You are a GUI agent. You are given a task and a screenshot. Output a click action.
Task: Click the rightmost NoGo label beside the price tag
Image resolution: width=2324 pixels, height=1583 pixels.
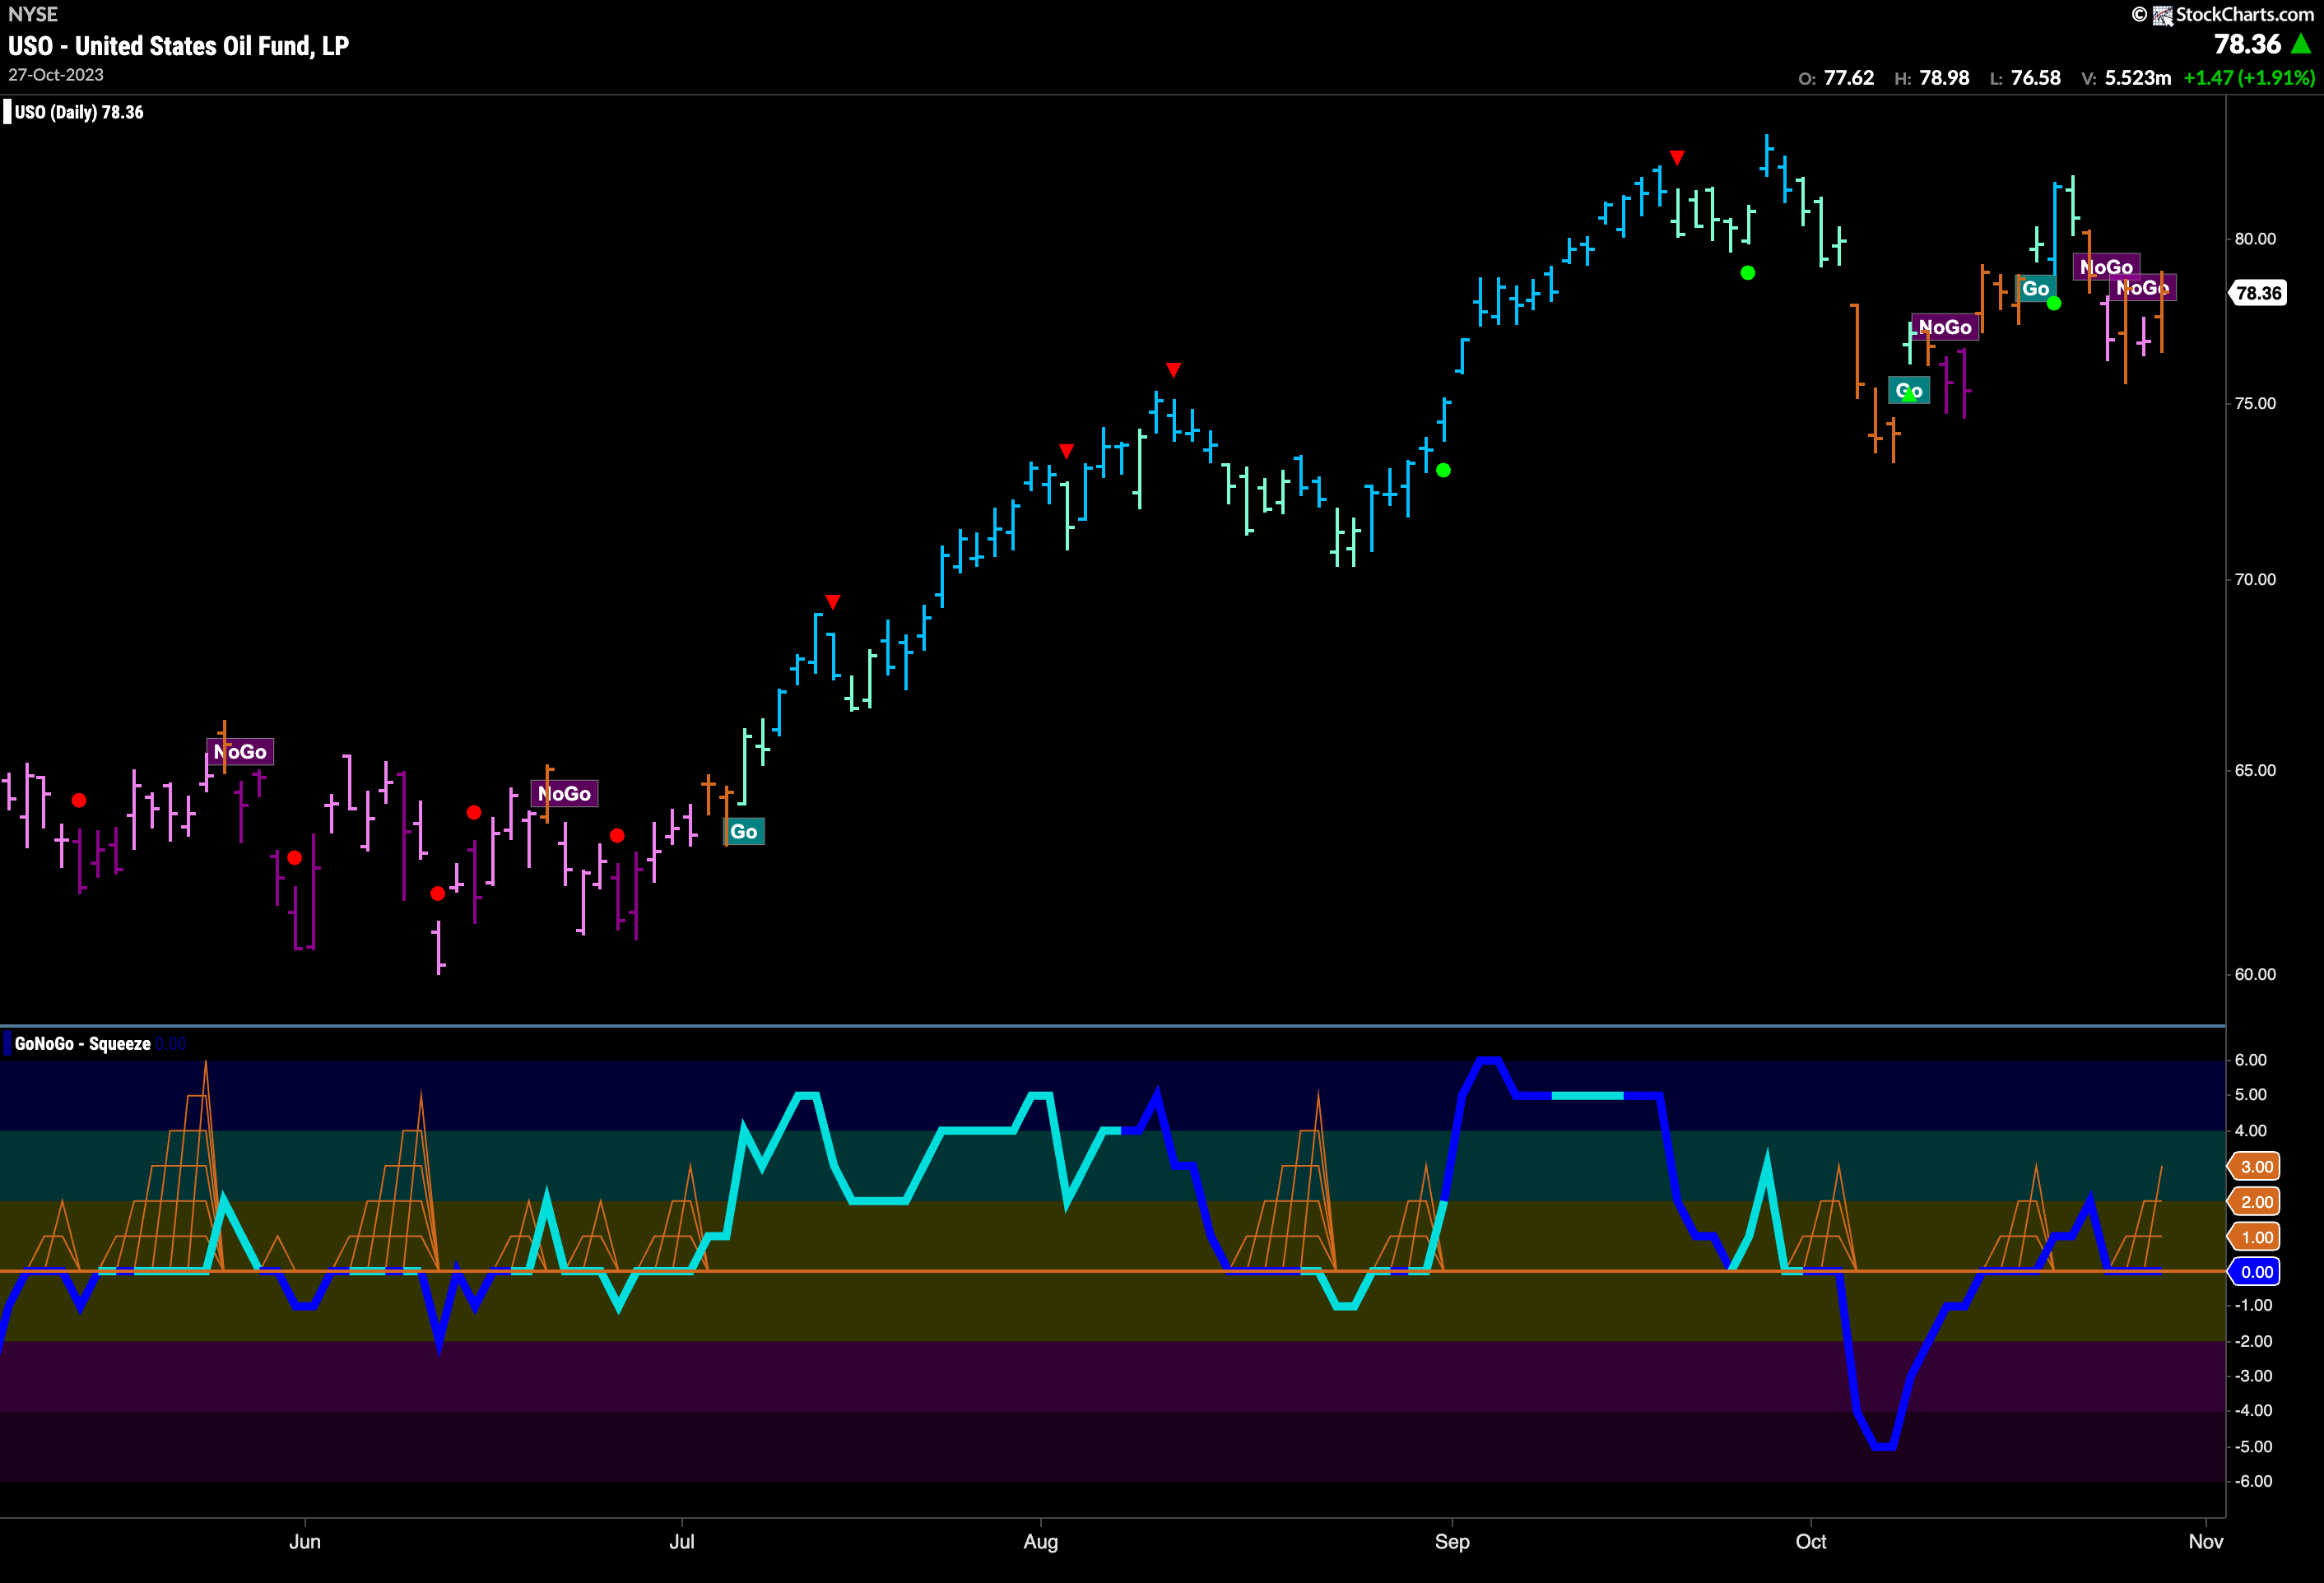pyautogui.click(x=2143, y=288)
